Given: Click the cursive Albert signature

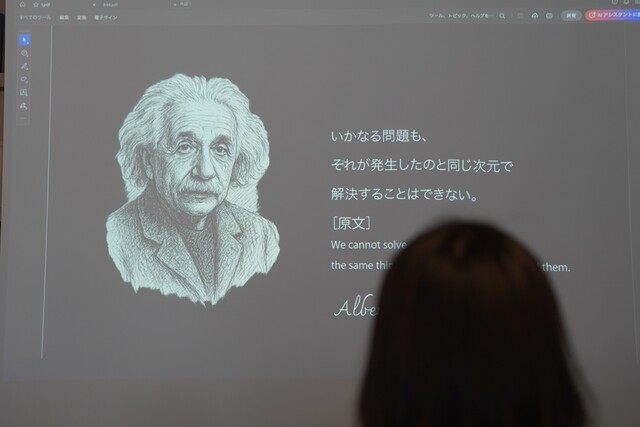Looking at the screenshot, I should click(355, 307).
